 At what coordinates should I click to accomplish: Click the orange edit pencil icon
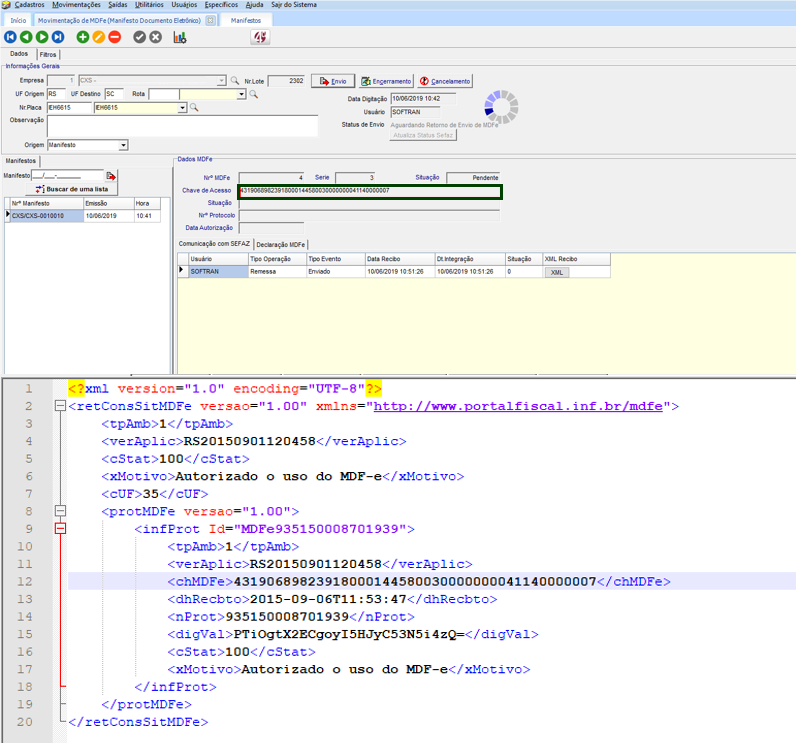tap(99, 37)
